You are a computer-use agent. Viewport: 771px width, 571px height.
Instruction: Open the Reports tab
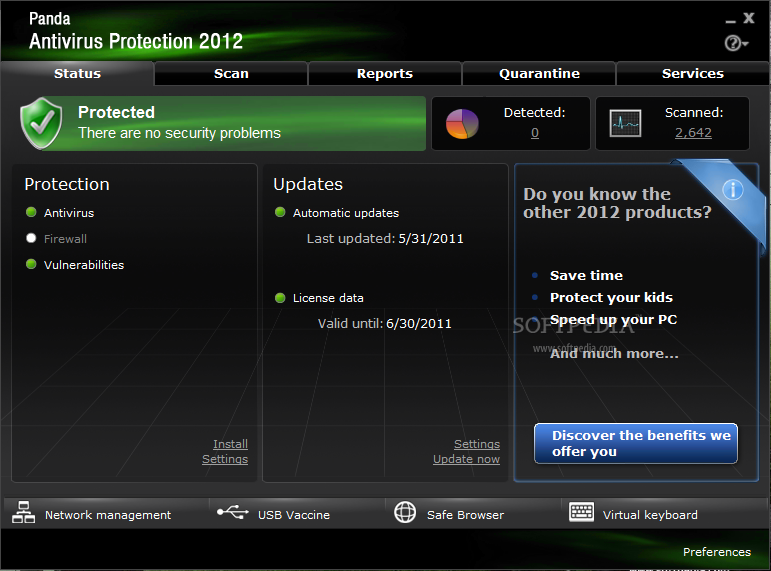(x=385, y=73)
